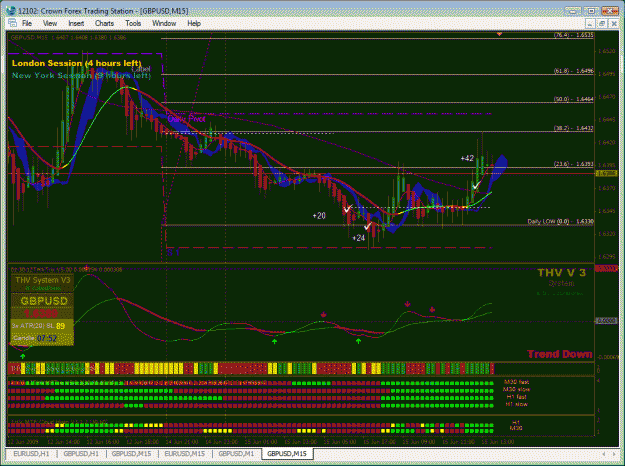The width and height of the screenshot is (625, 466).
Task: Click the '(50.0) - 1.6464' Fibonacci label
Action: coord(573,99)
